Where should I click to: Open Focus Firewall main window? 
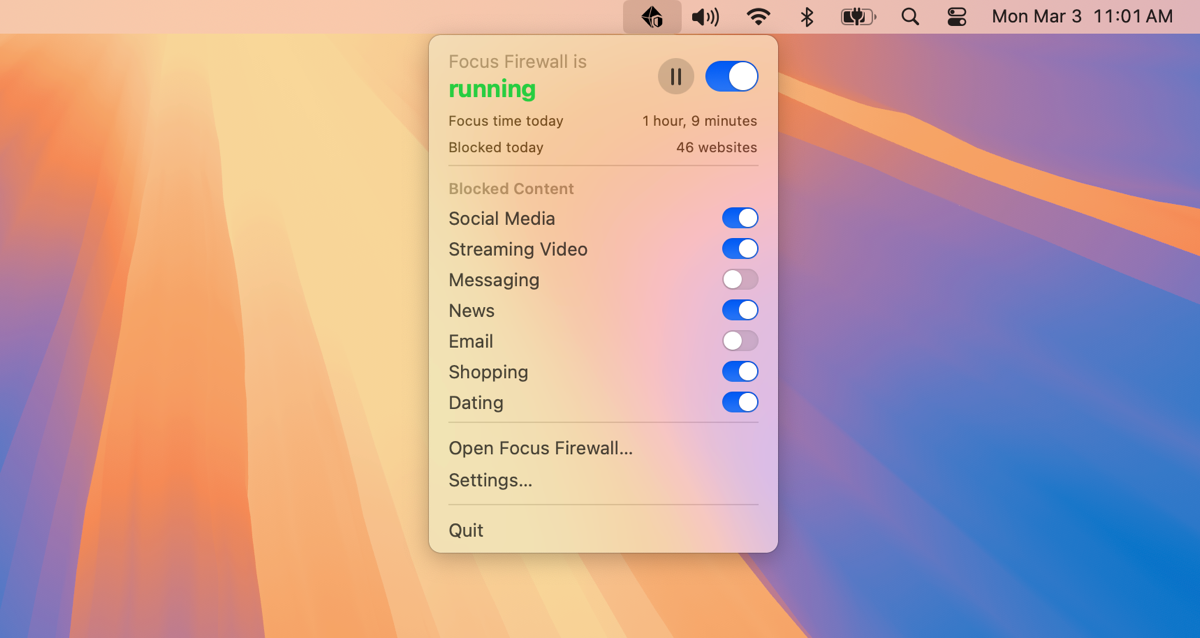pos(540,448)
